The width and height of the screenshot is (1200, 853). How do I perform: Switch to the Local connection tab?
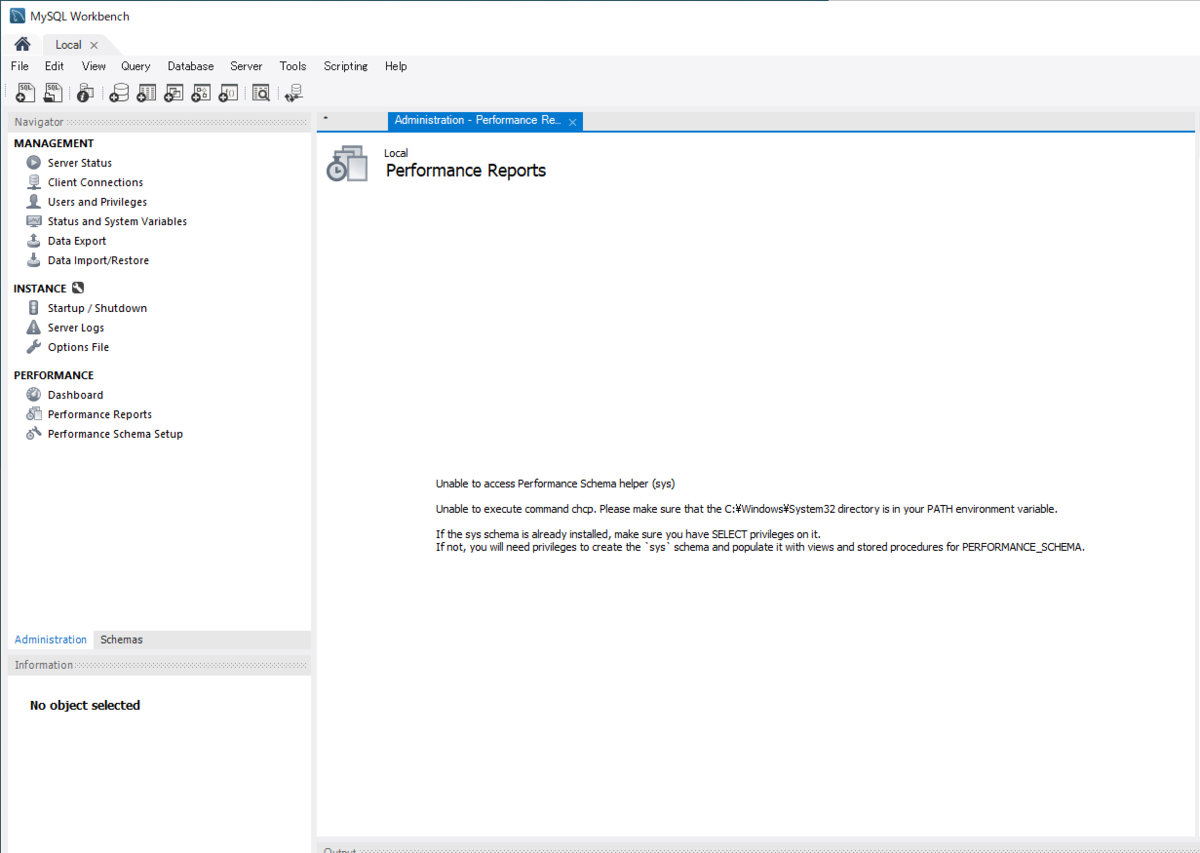(68, 45)
